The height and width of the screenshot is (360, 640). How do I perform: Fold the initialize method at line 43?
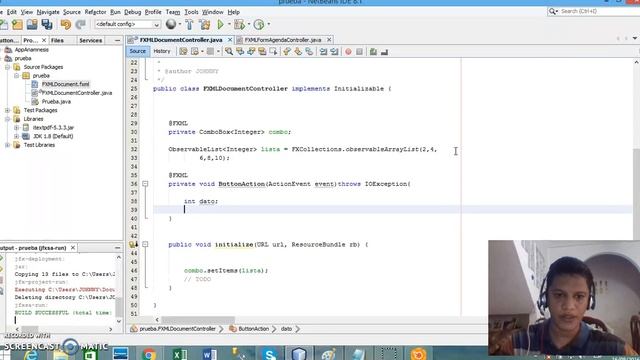(145, 244)
